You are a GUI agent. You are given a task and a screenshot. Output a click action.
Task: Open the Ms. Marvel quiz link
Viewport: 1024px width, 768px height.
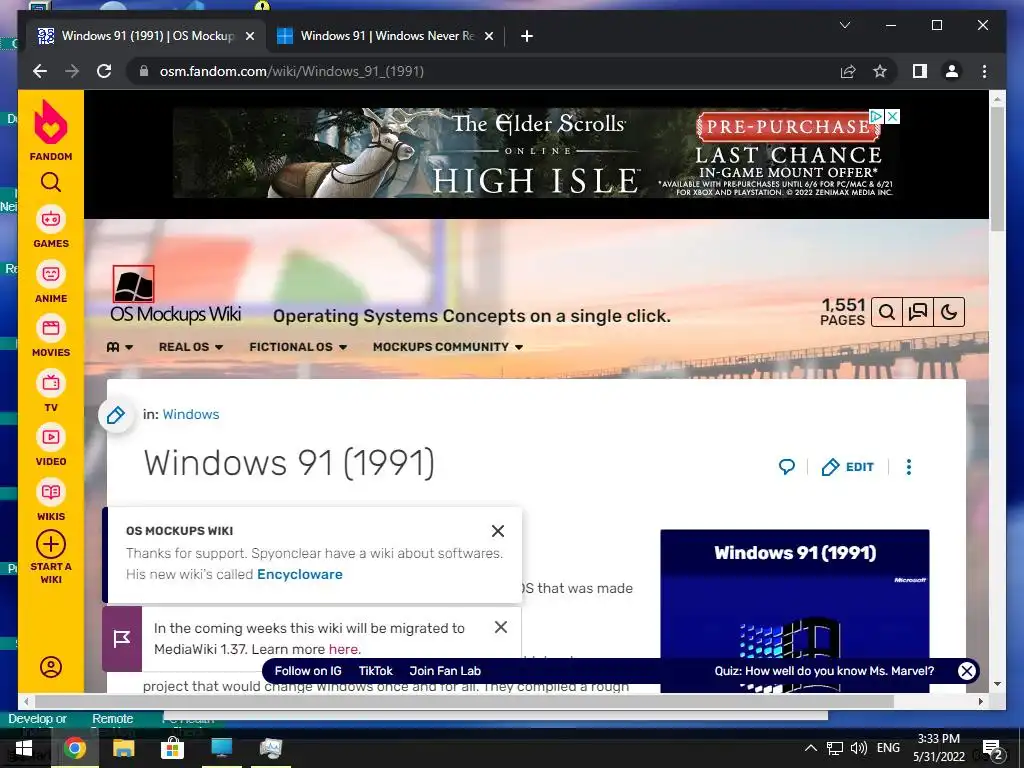[x=824, y=671]
